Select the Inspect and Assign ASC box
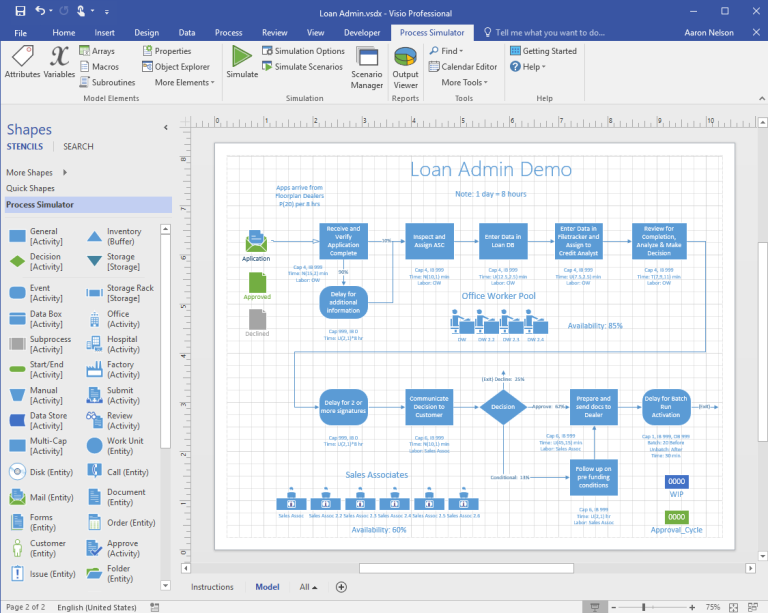Viewport: 768px width, 613px height. [x=430, y=241]
